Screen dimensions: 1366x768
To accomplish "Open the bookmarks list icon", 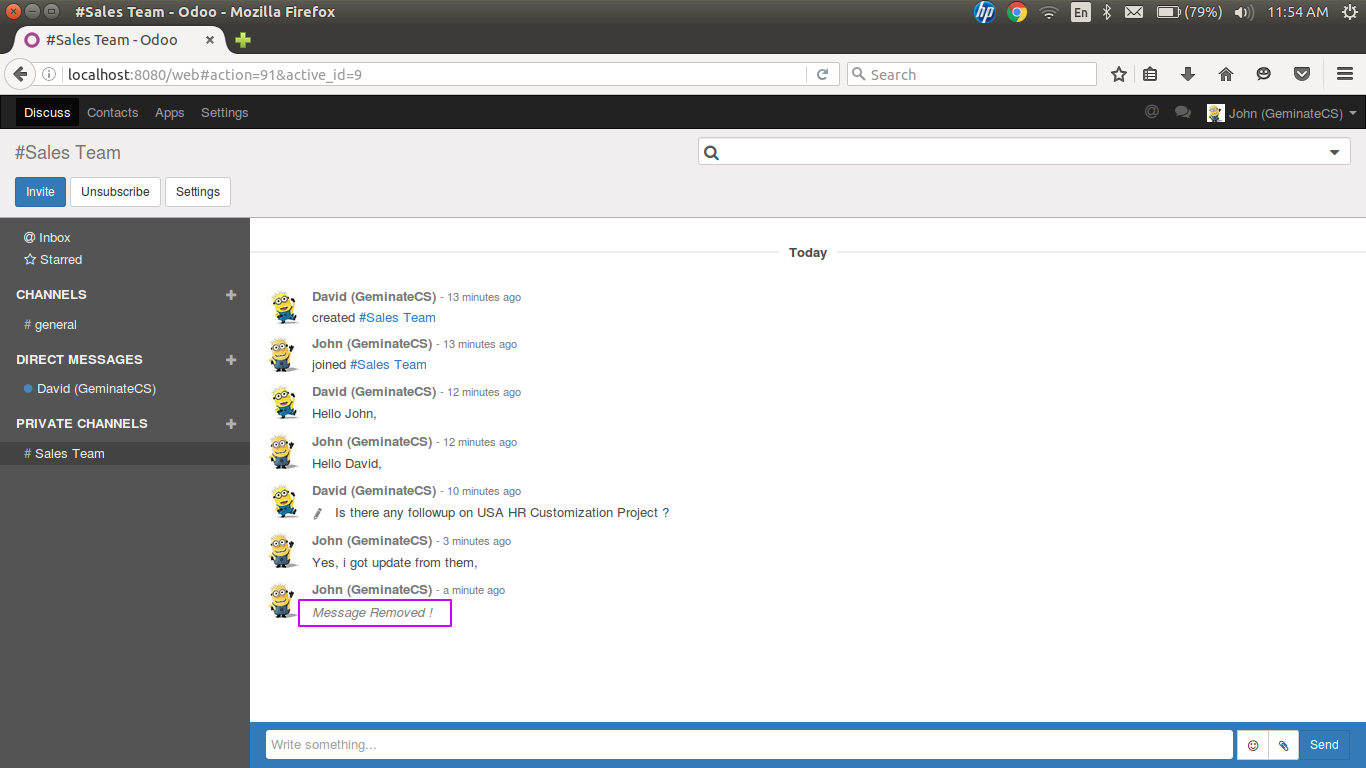I will click(1150, 74).
